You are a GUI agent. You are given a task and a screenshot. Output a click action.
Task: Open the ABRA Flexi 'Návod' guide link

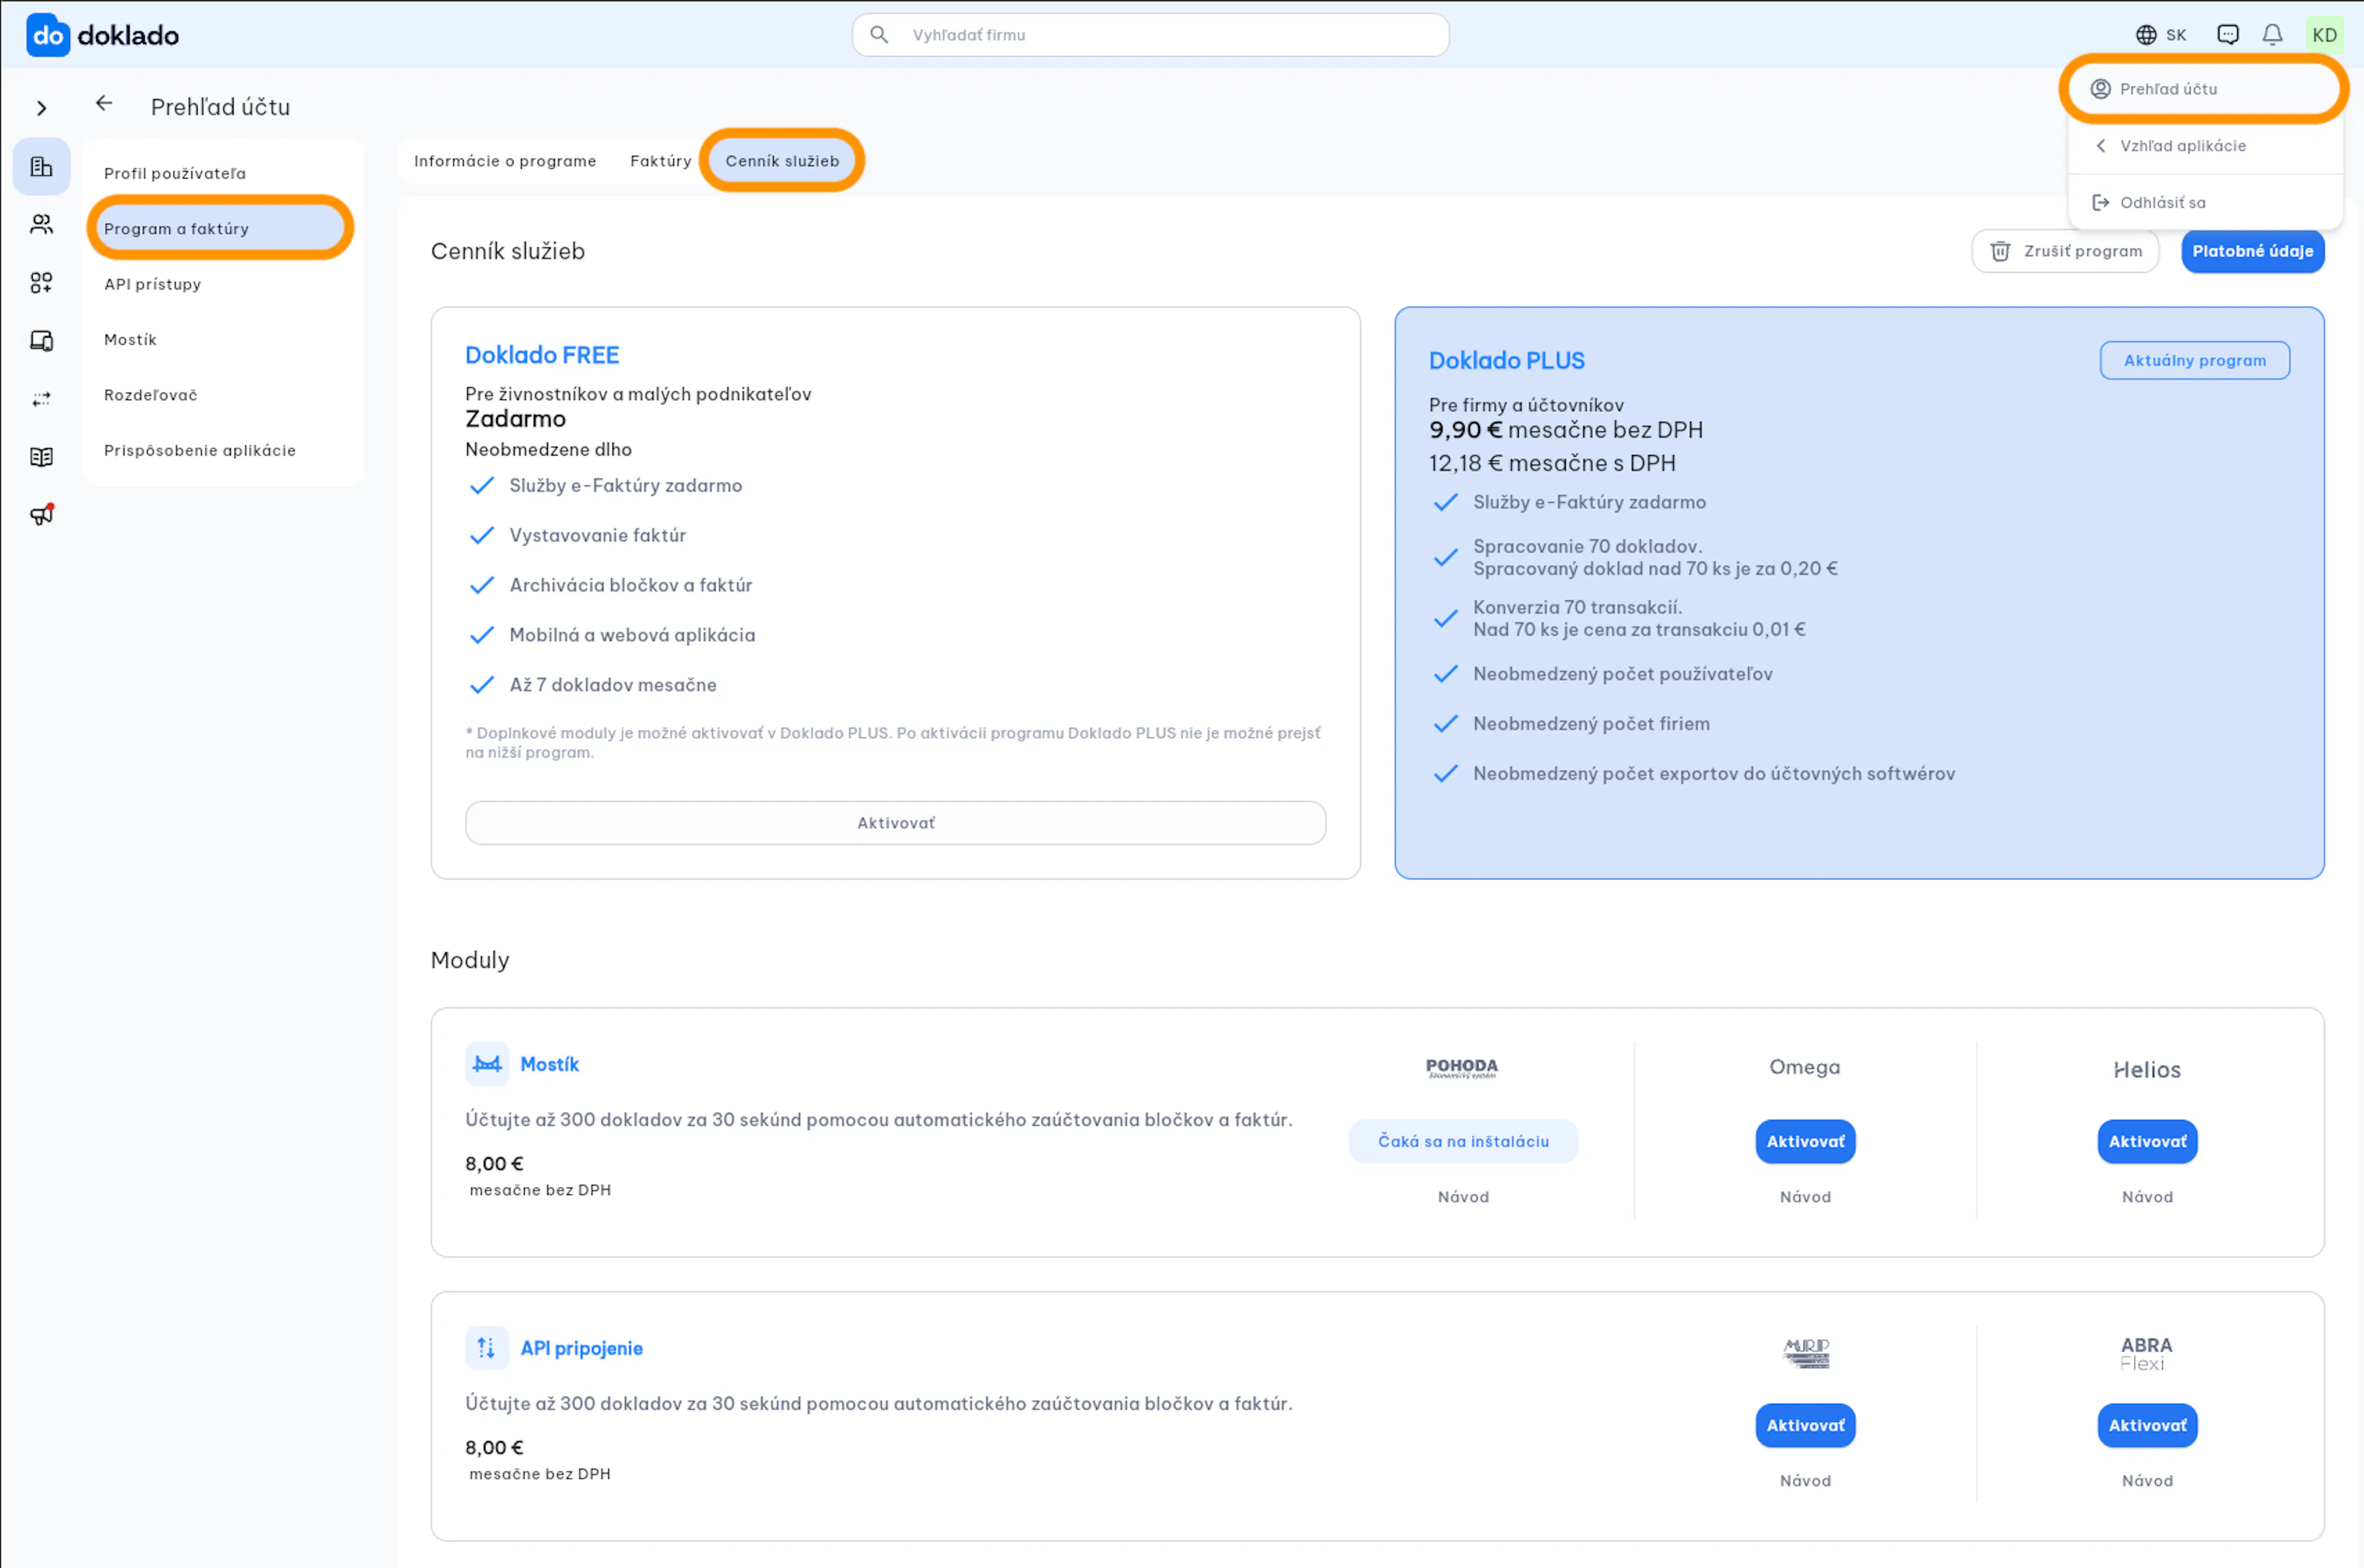point(2147,1481)
